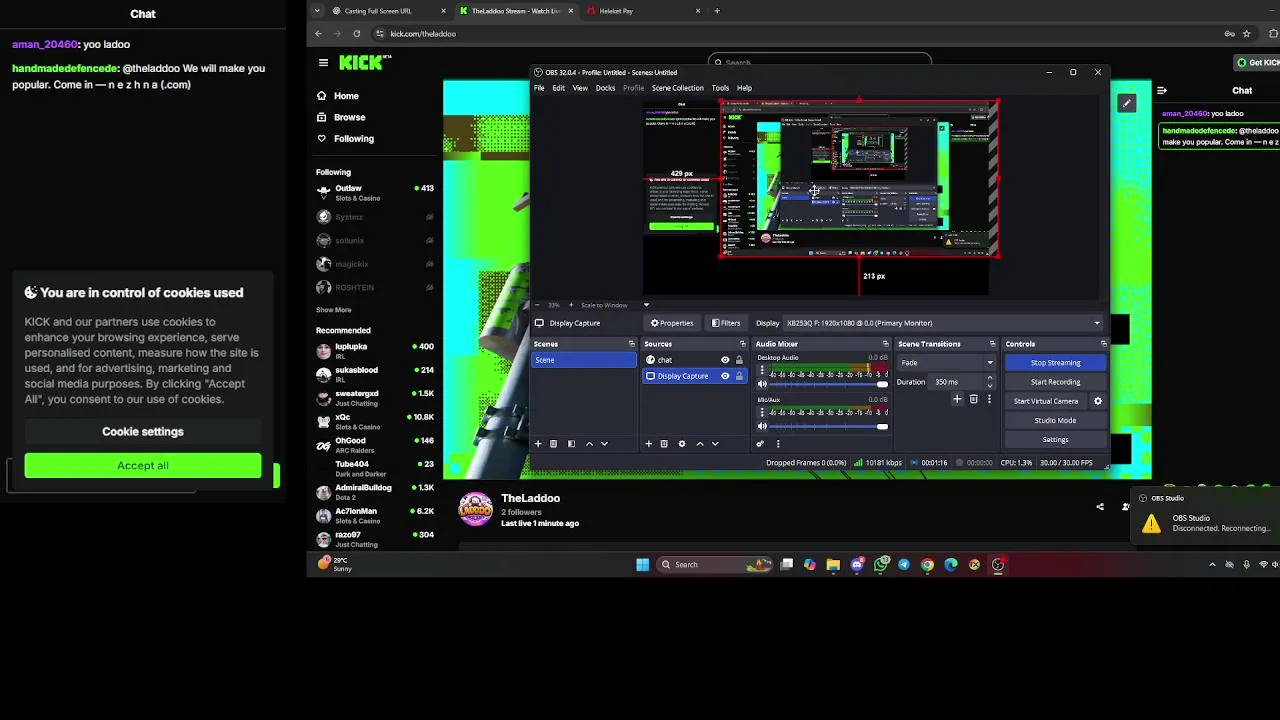Toggle lock on chat source
The image size is (1280, 720).
click(739, 360)
